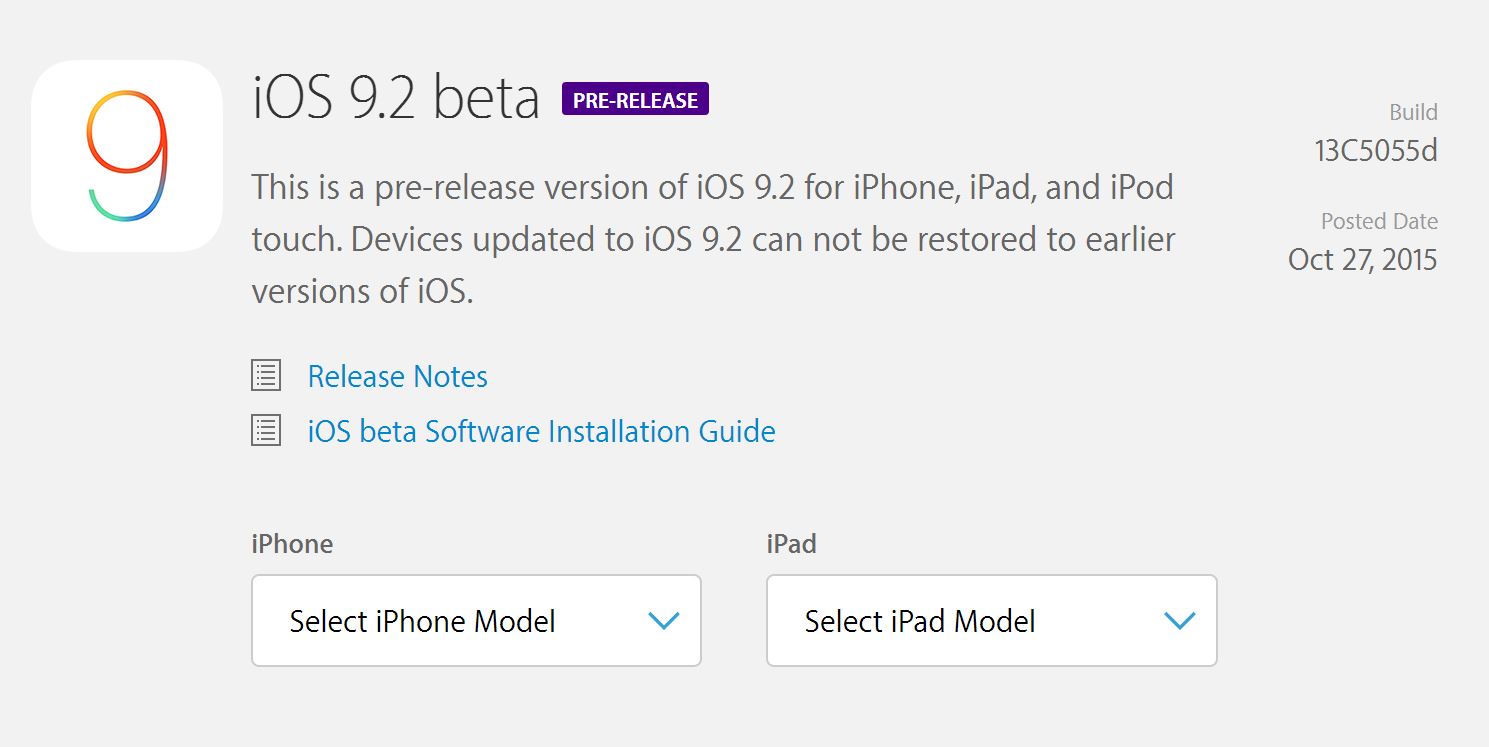Expand the Select iPhone Model dropdown

476,620
